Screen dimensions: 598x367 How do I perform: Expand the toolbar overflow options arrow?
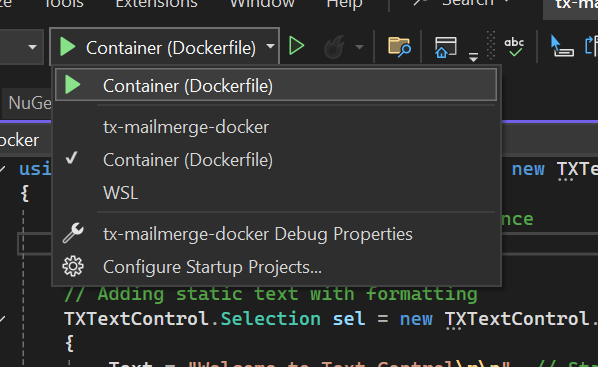[x=473, y=57]
